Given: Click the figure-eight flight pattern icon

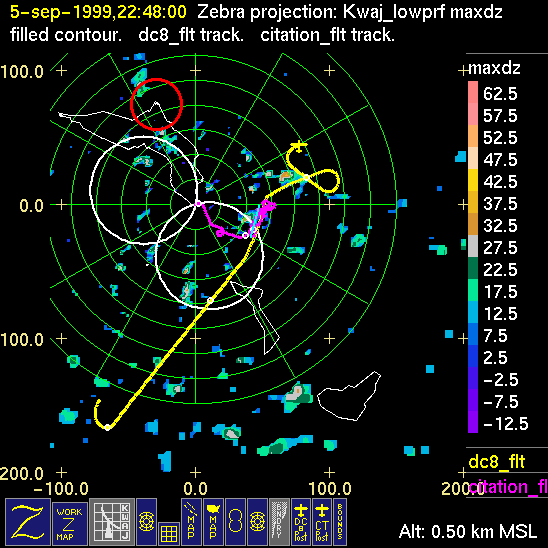Looking at the screenshot, I should click(x=235, y=521).
